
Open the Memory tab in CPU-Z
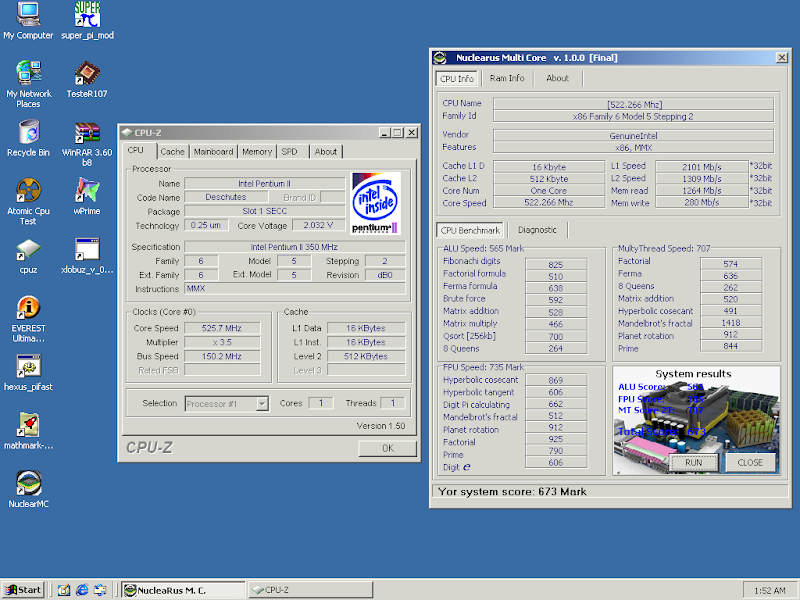pos(257,152)
